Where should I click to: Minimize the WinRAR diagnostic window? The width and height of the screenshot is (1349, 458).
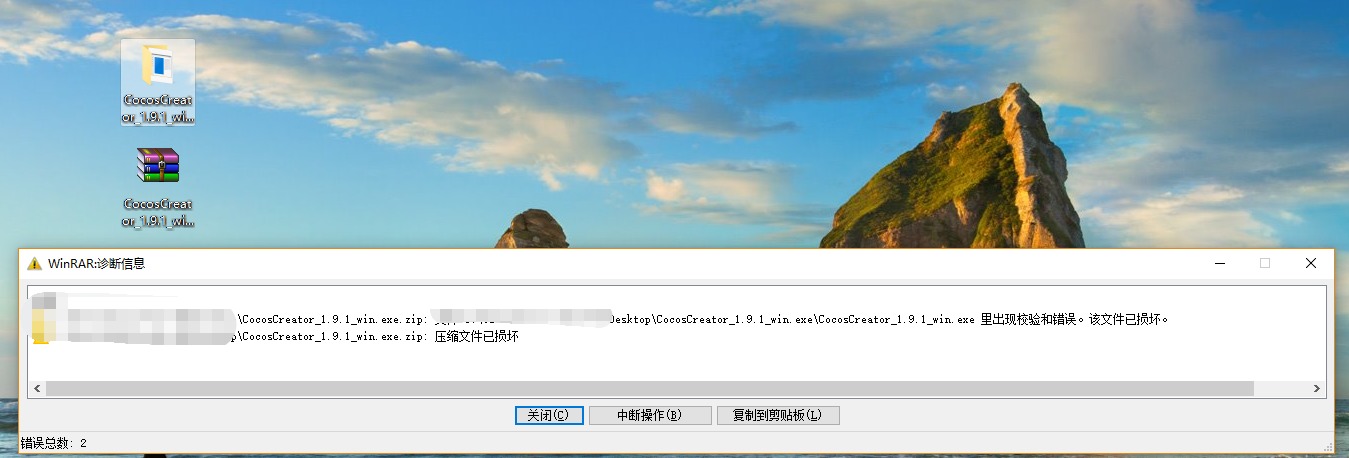click(x=1220, y=263)
